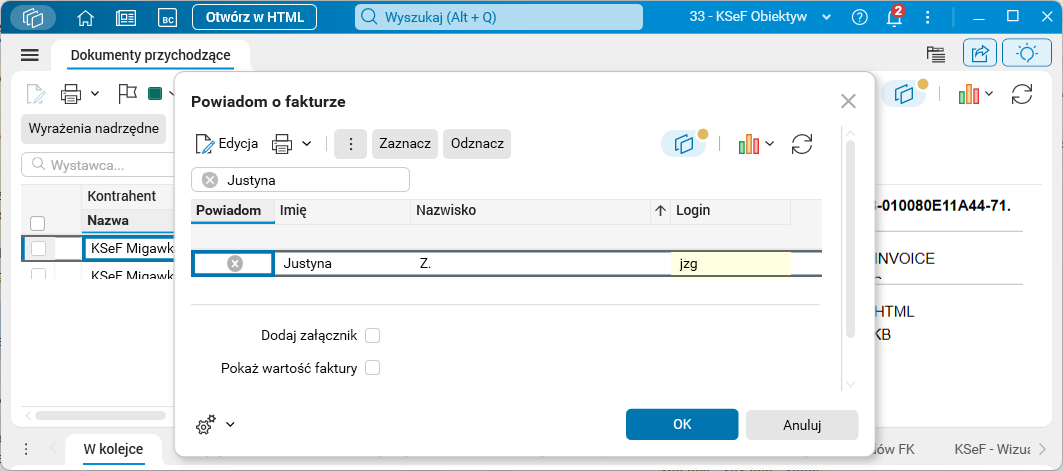Screen dimensions: 1063x471
Task: Toggle the header select-all checkbox in background list
Action: (x=38, y=223)
